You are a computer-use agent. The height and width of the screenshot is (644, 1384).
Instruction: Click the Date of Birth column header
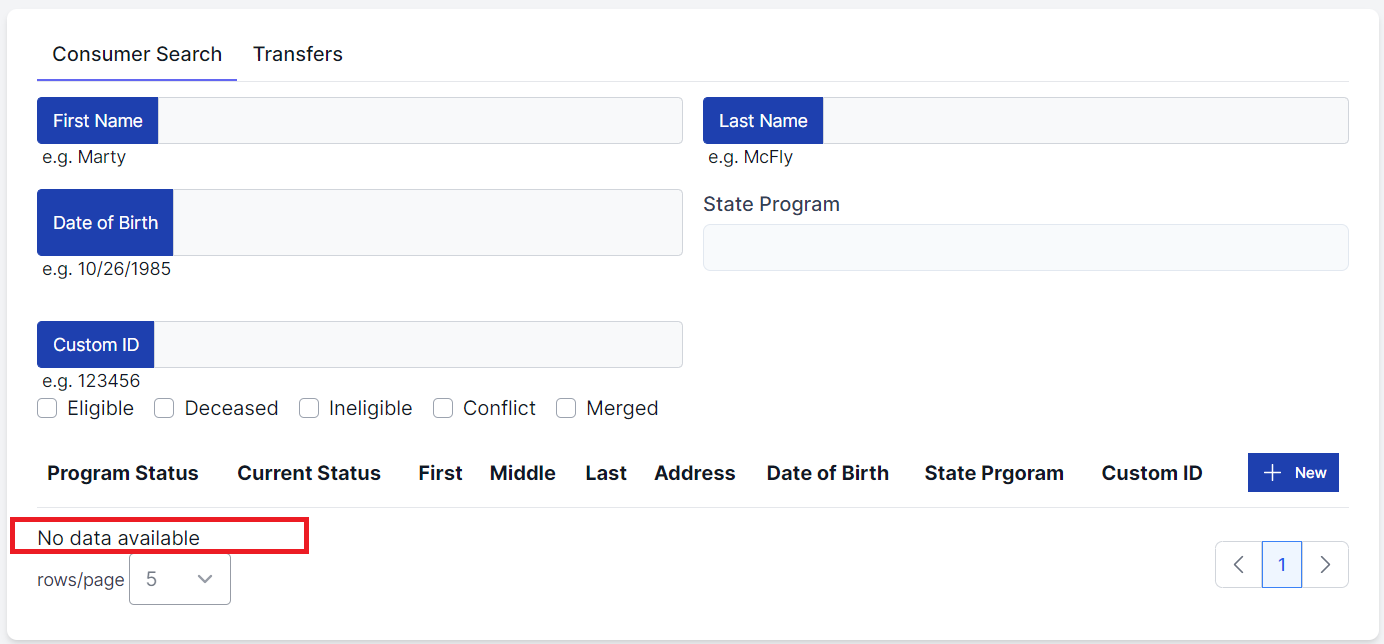pyautogui.click(x=828, y=474)
